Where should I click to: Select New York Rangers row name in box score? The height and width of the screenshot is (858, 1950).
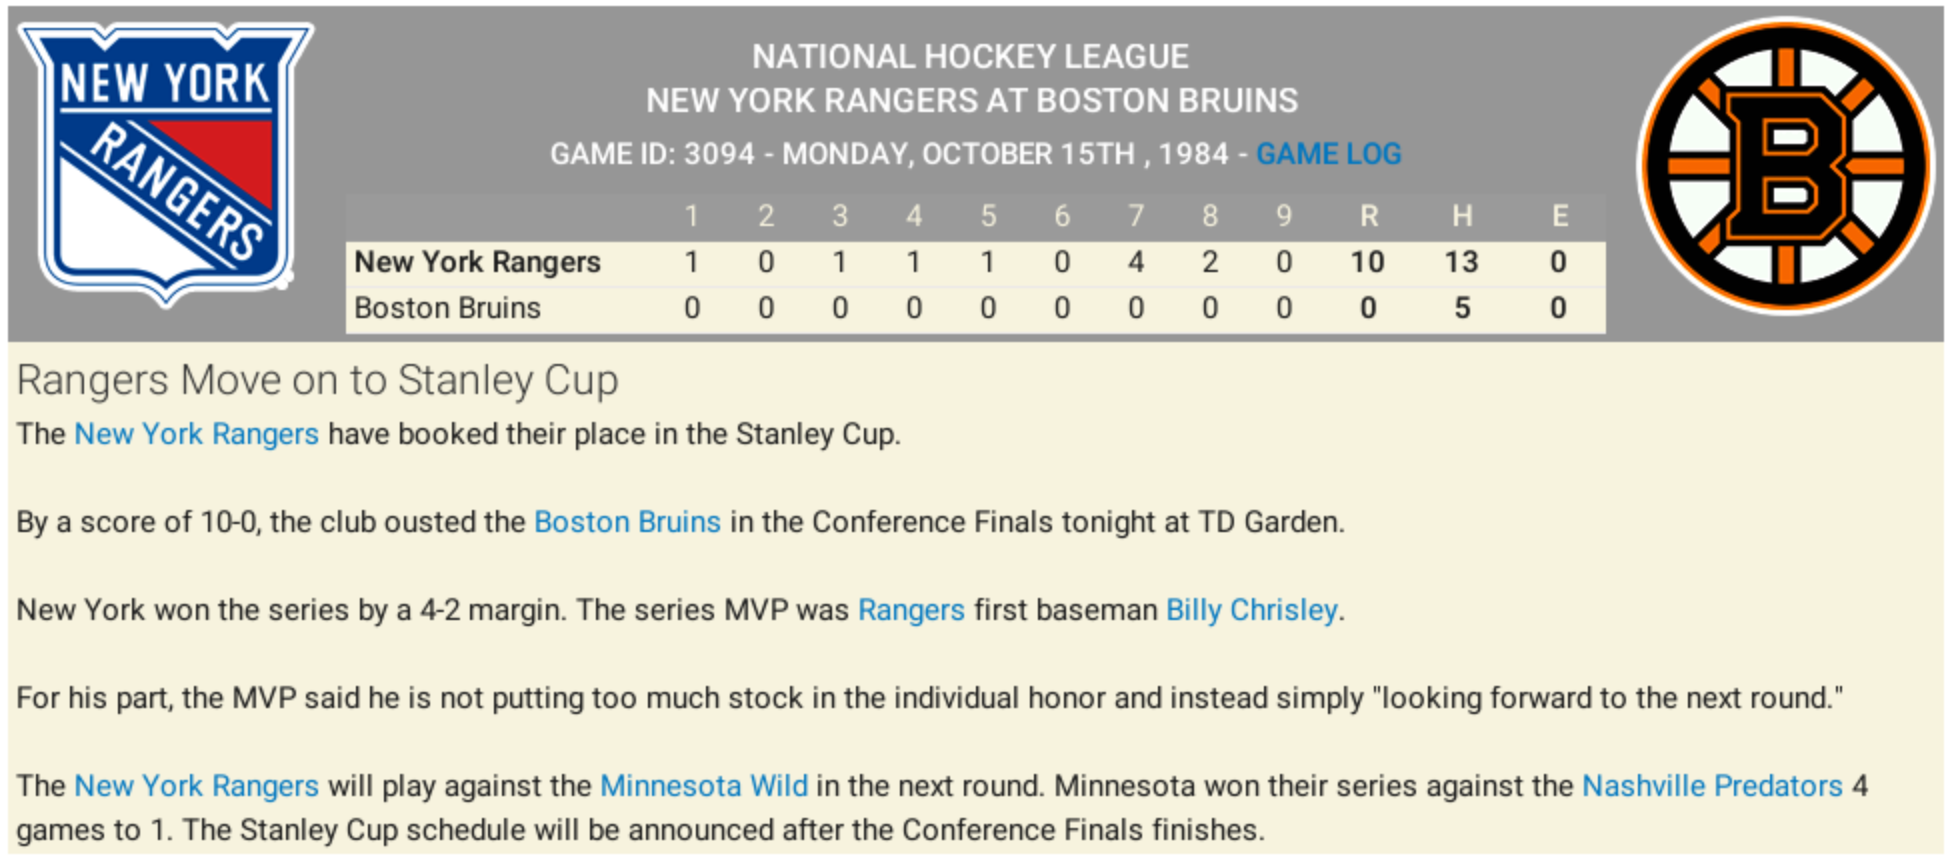tap(477, 262)
